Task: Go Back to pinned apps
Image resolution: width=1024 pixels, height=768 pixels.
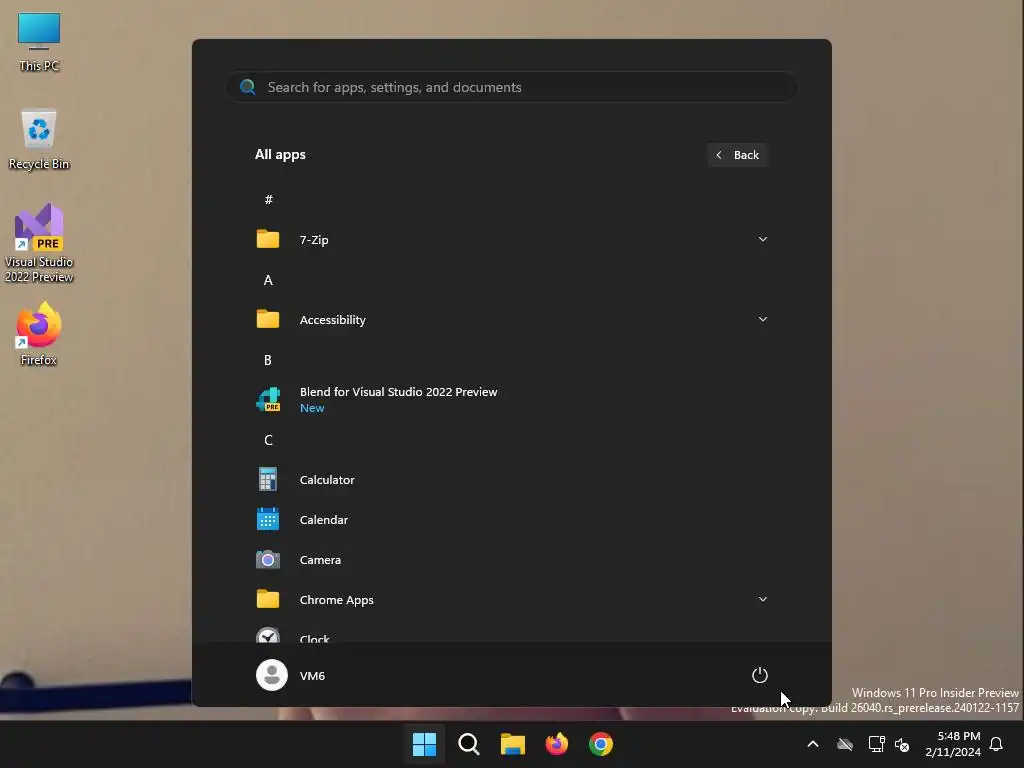Action: pos(737,155)
